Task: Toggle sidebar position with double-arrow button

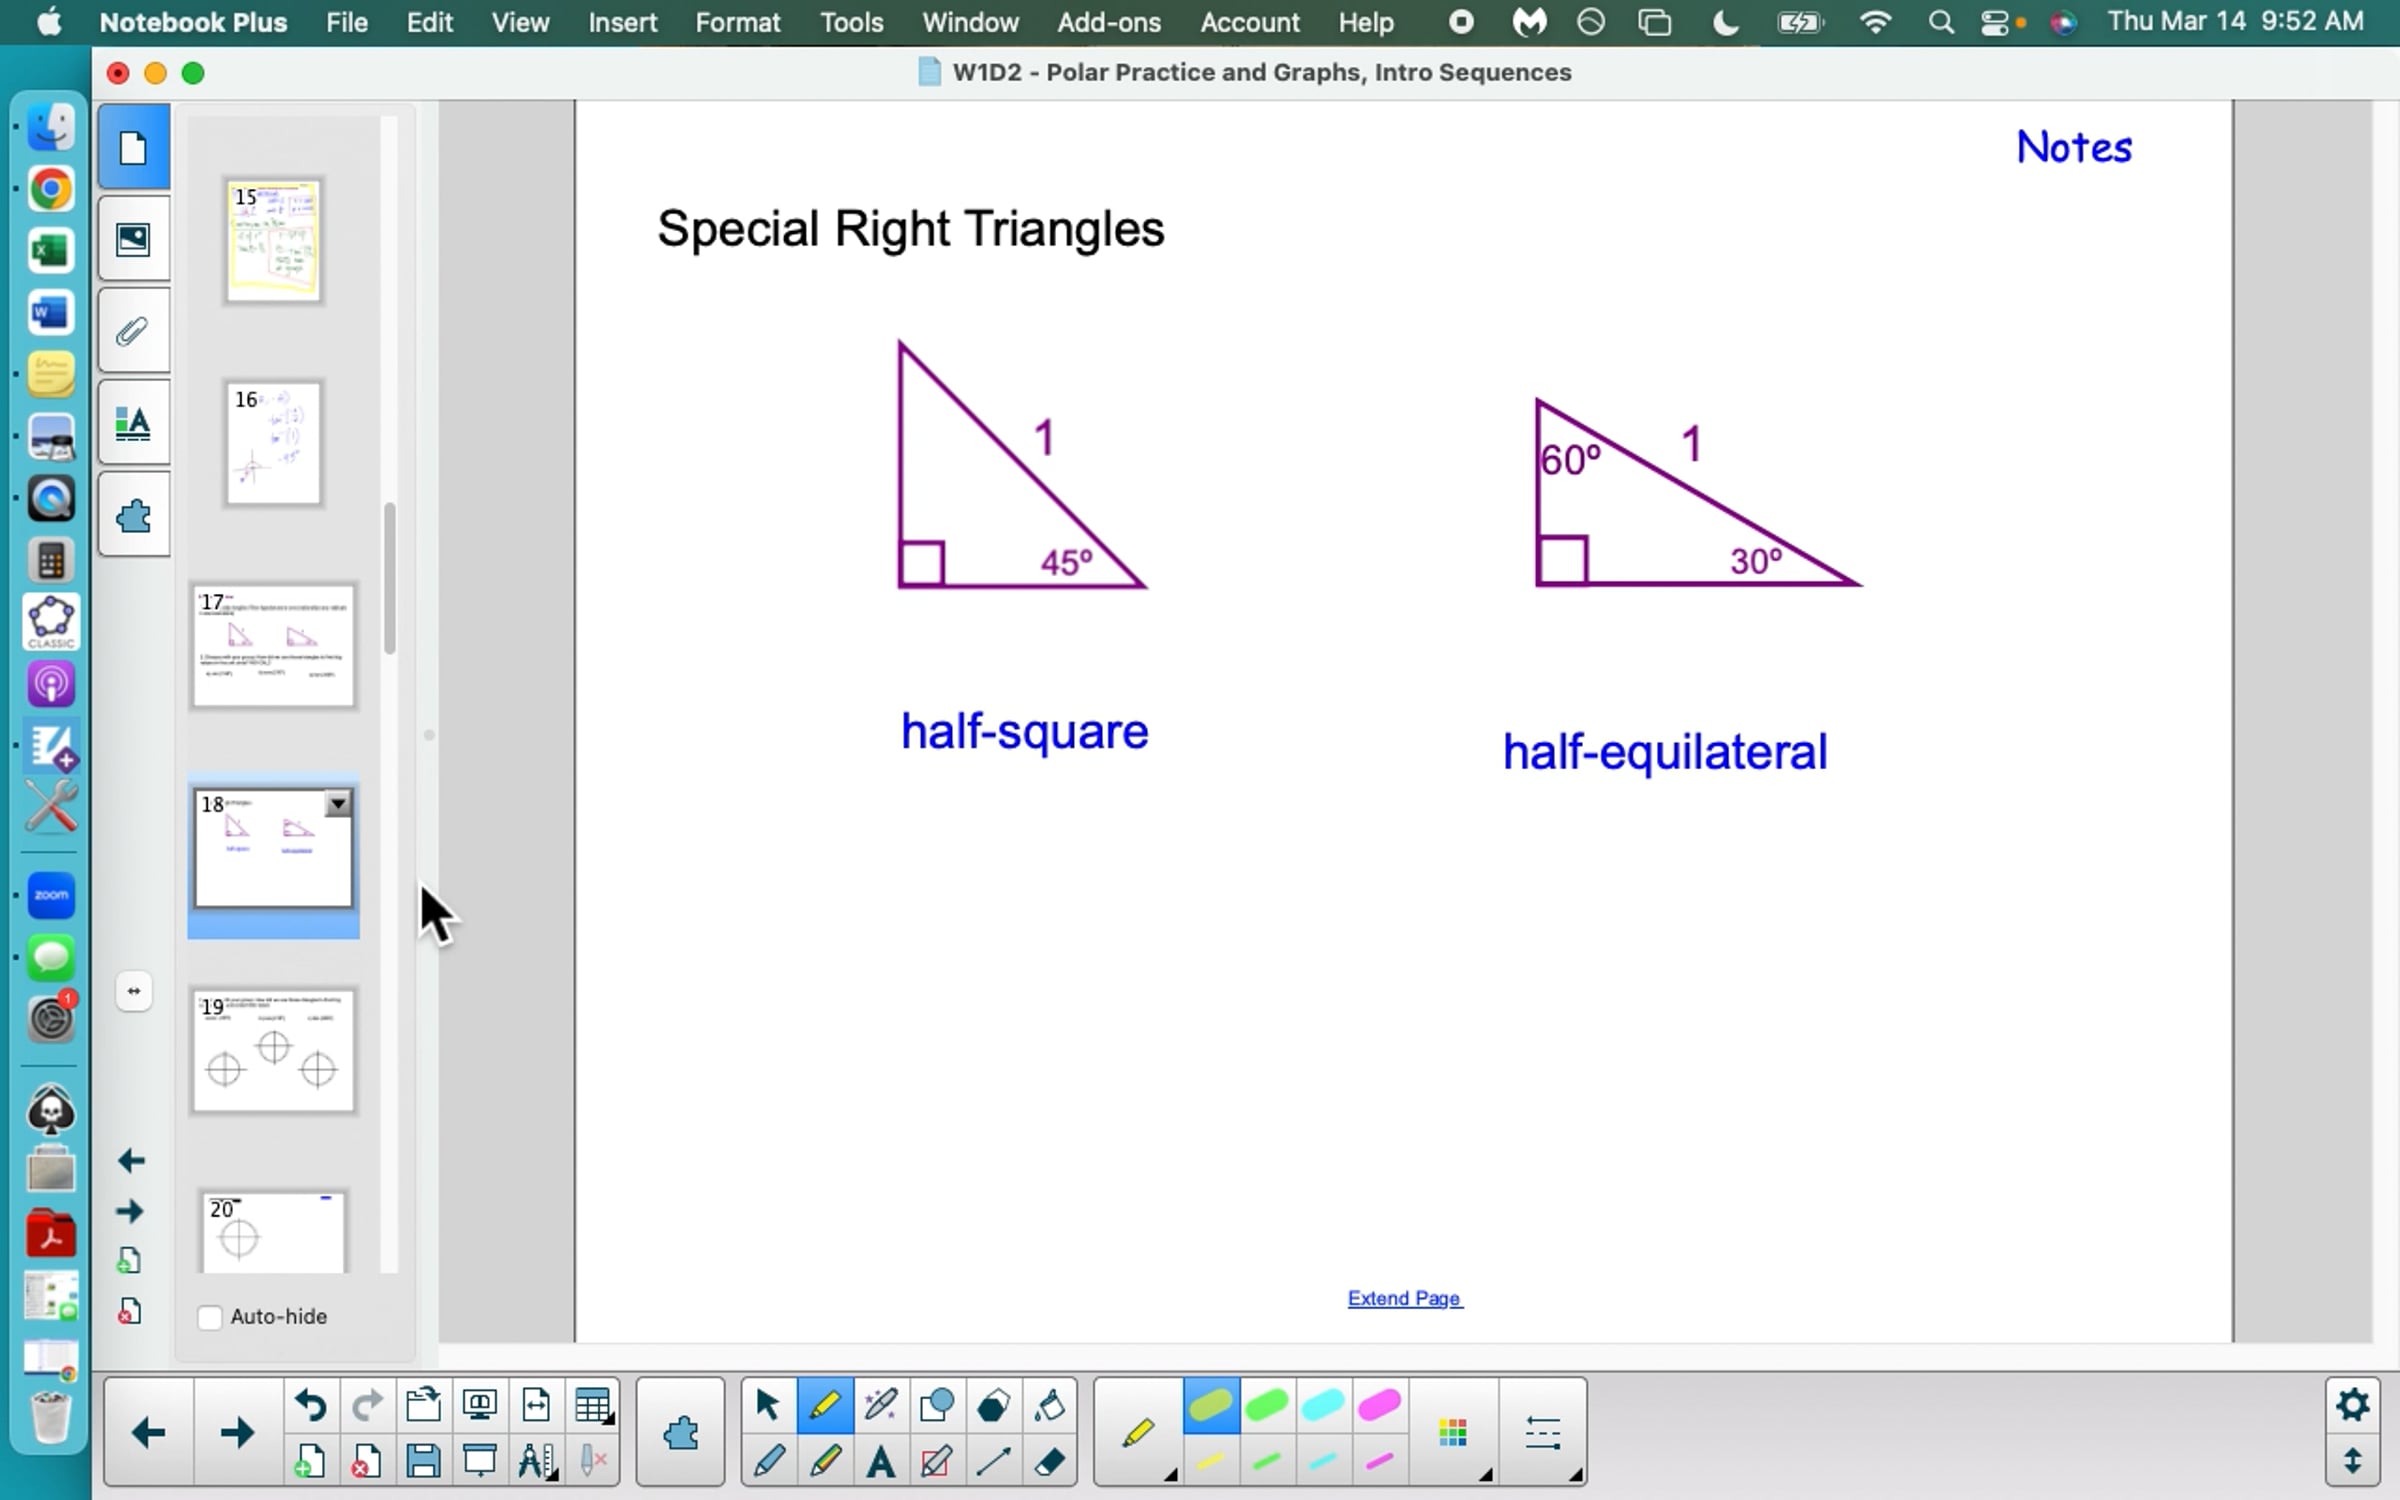Action: 133,991
